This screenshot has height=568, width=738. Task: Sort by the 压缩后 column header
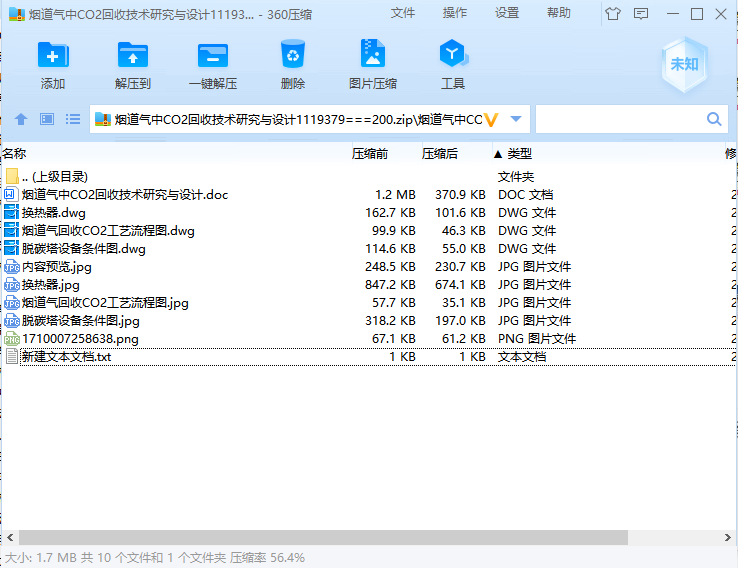coord(440,153)
